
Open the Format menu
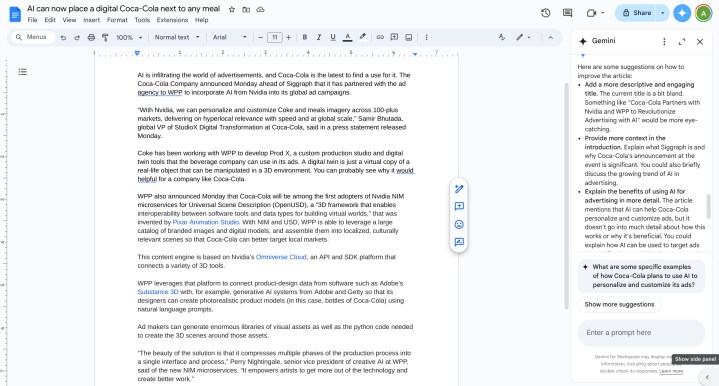pyautogui.click(x=117, y=20)
